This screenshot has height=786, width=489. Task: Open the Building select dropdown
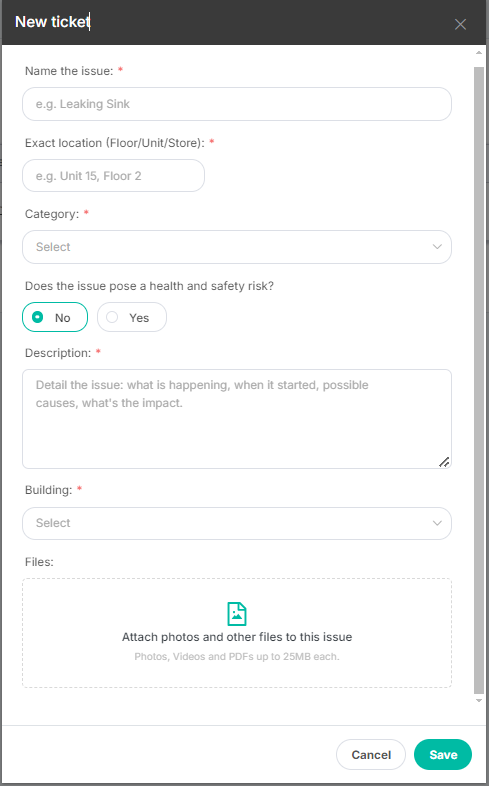pos(237,523)
